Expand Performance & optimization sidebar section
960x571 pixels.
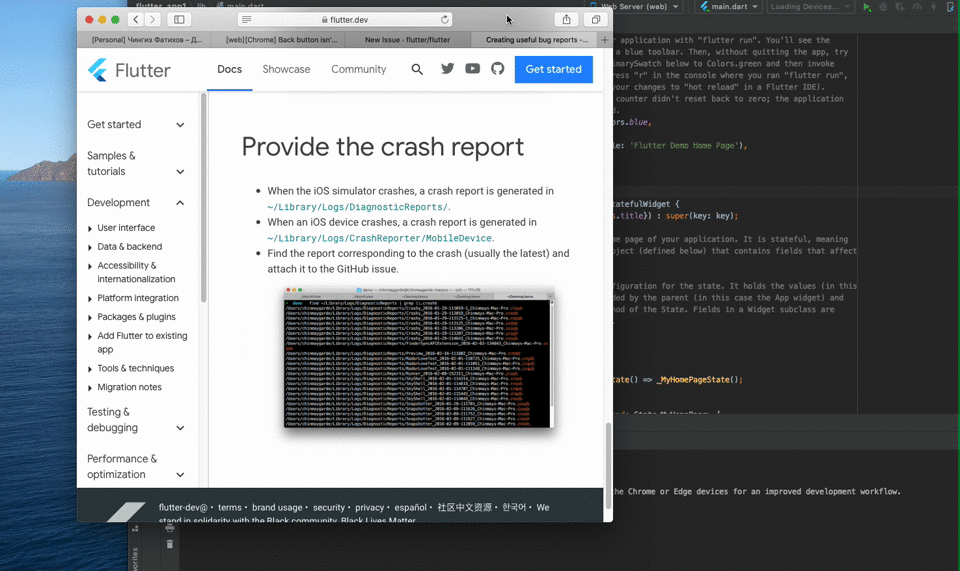[136, 466]
